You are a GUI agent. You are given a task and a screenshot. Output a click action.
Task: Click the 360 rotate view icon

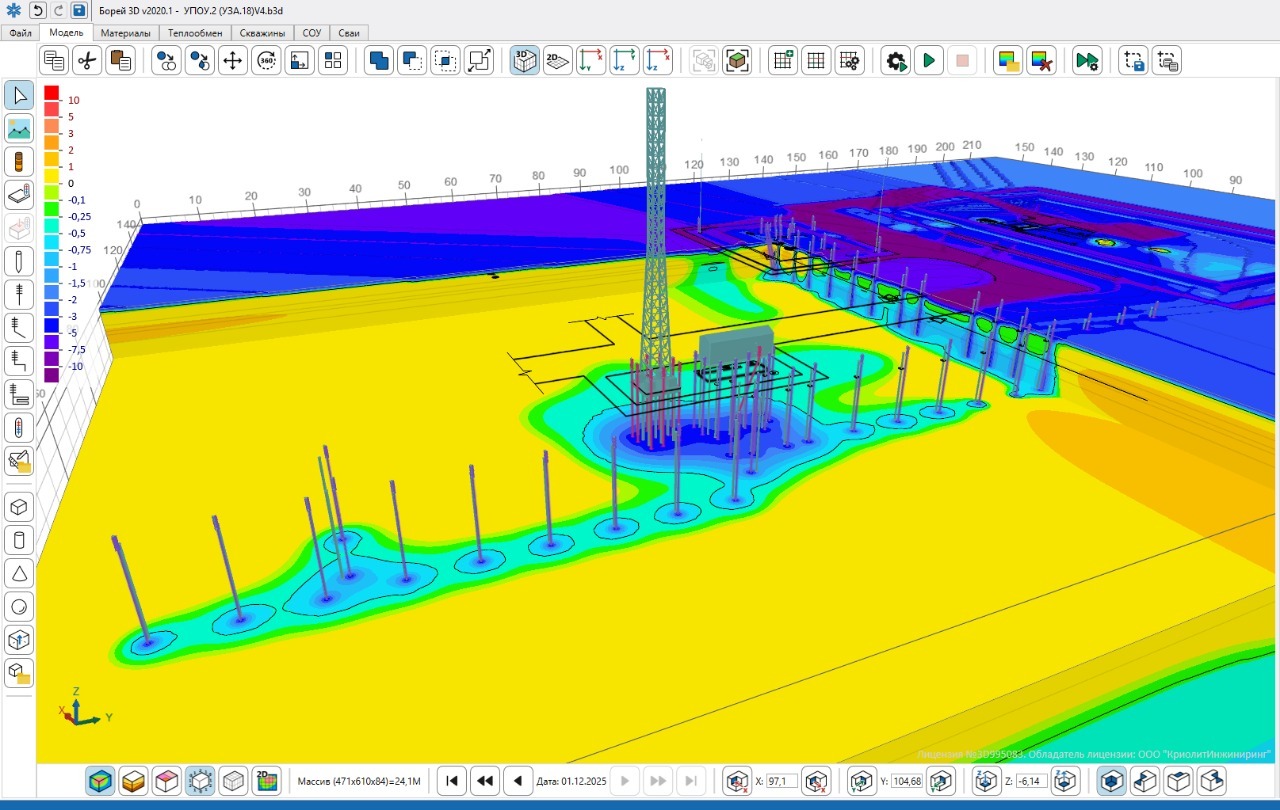[x=266, y=61]
